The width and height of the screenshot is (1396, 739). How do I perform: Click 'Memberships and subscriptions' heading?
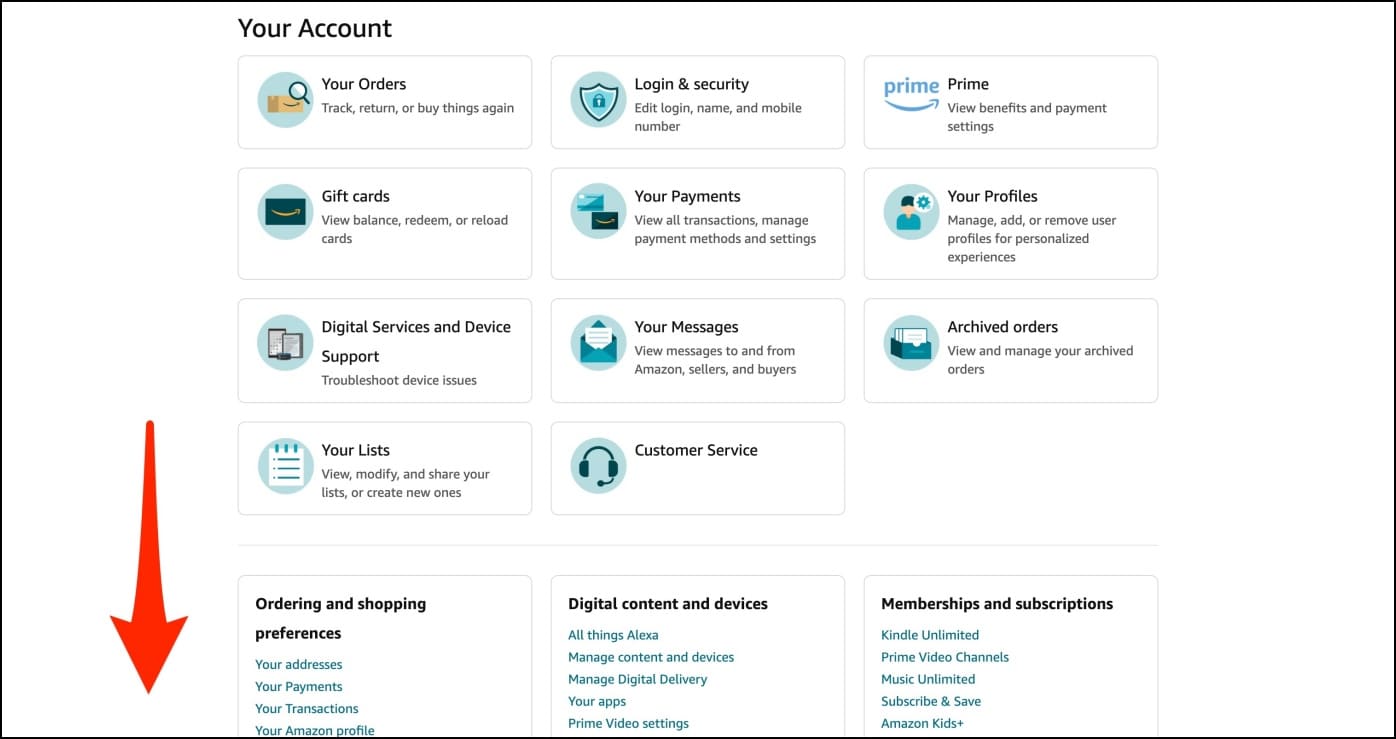pyautogui.click(x=997, y=604)
